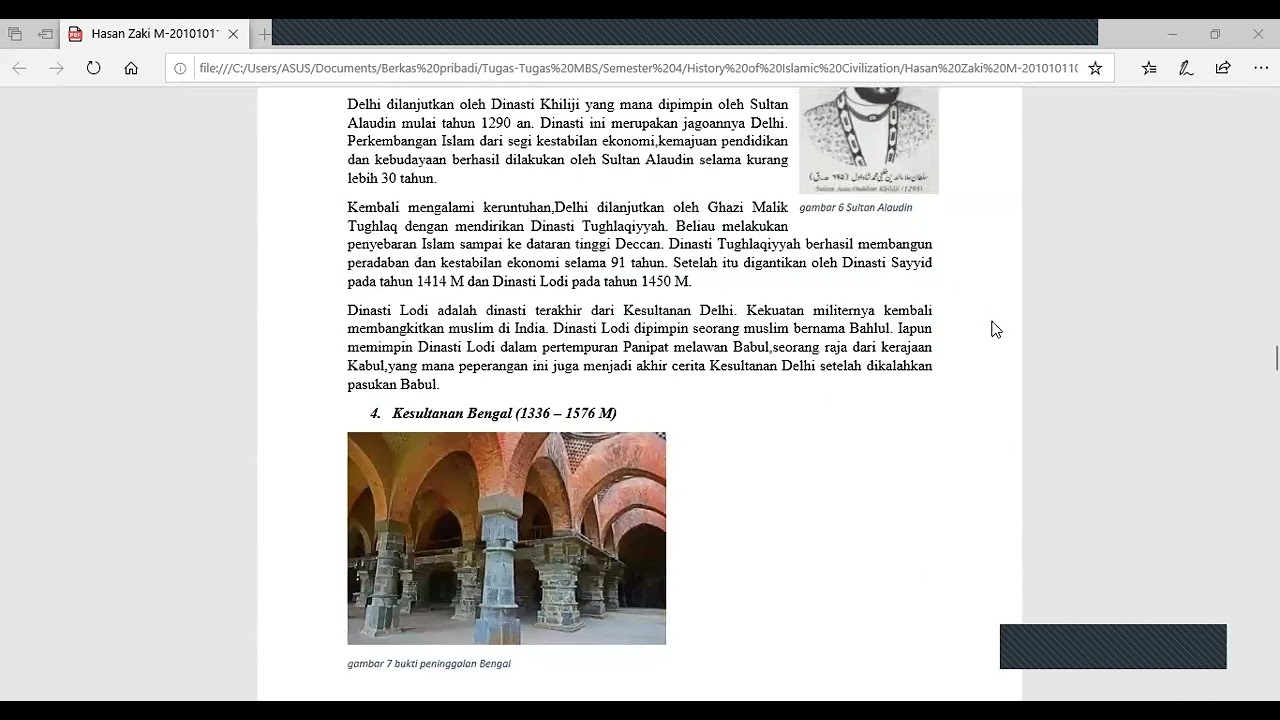Image resolution: width=1280 pixels, height=720 pixels.
Task: Focus the file URL address bar
Action: click(x=638, y=68)
